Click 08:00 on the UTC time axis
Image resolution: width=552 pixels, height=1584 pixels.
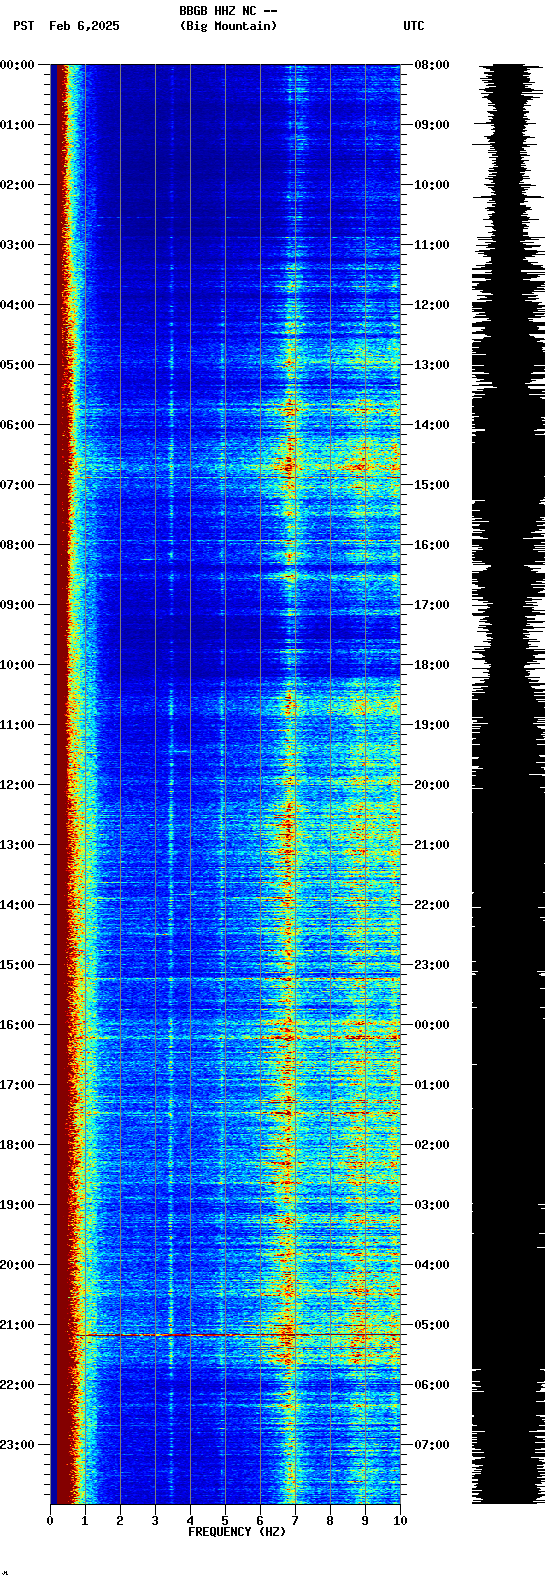click(x=431, y=65)
